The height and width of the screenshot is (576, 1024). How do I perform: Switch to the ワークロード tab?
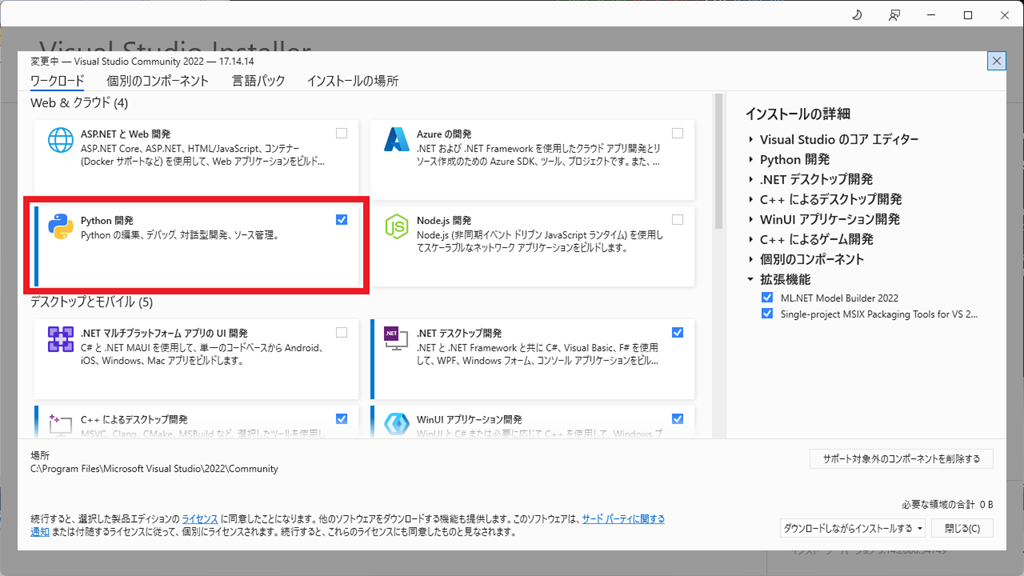[x=57, y=81]
